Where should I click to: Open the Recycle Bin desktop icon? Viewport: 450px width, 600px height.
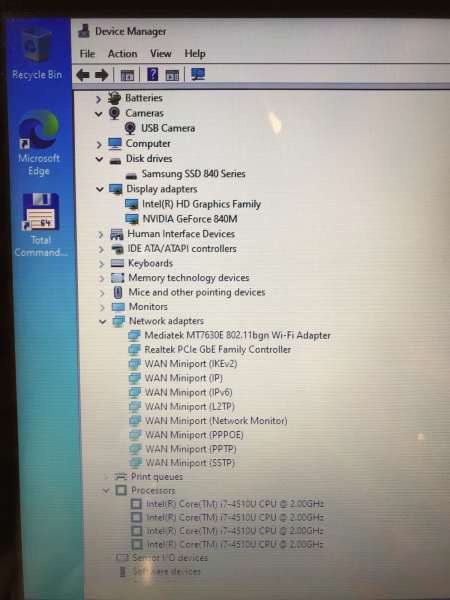tap(37, 54)
